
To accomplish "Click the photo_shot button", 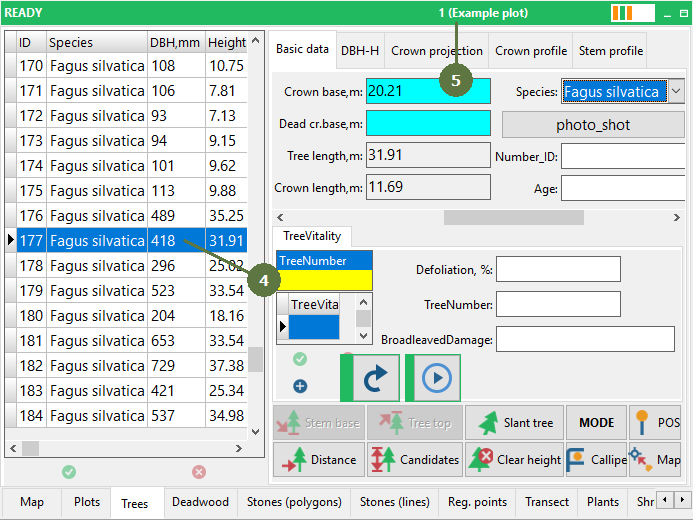I will pyautogui.click(x=593, y=125).
